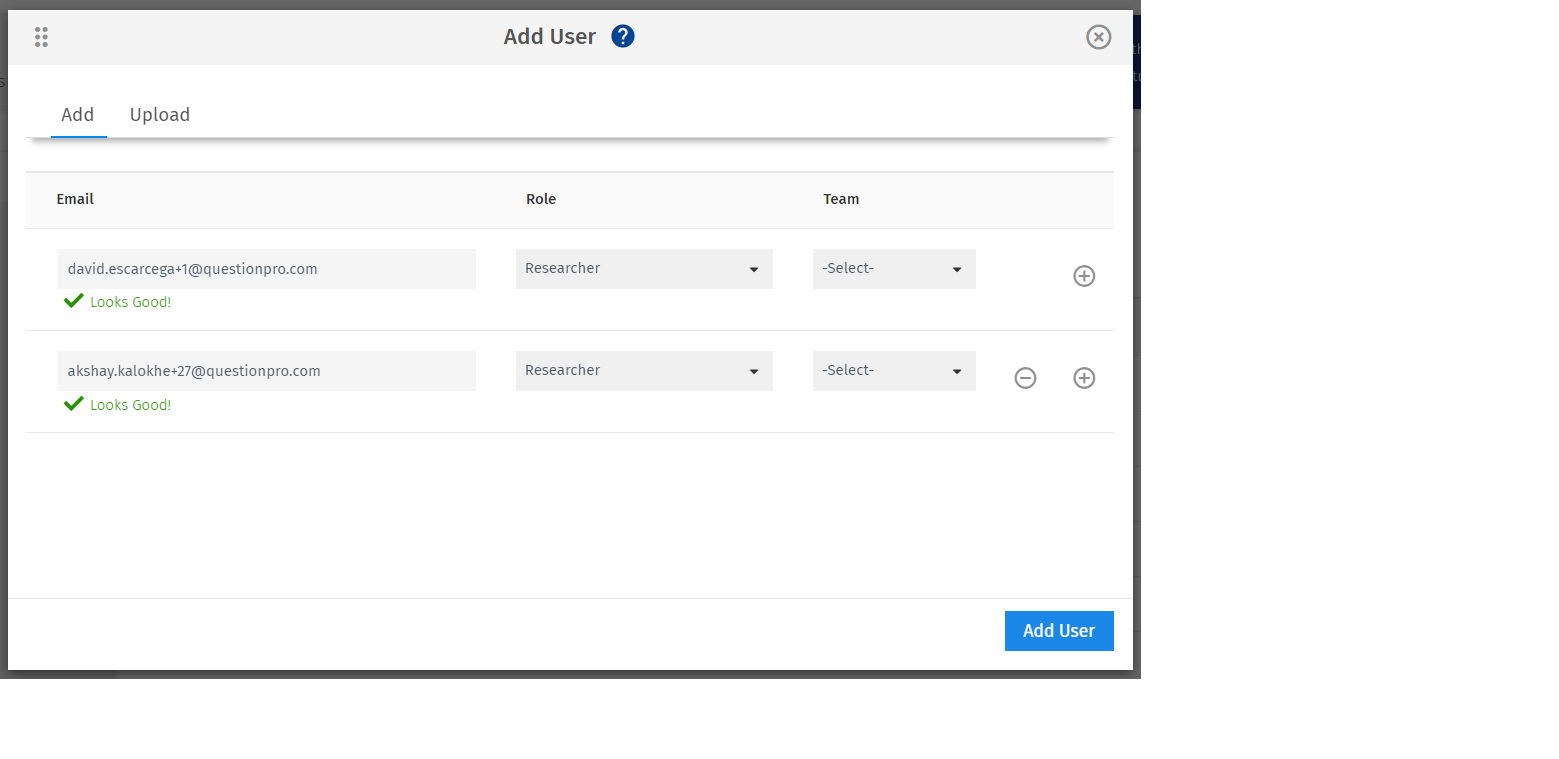Click the david.escarcega+1 email input field
This screenshot has width=1559, height=759.
pos(266,269)
